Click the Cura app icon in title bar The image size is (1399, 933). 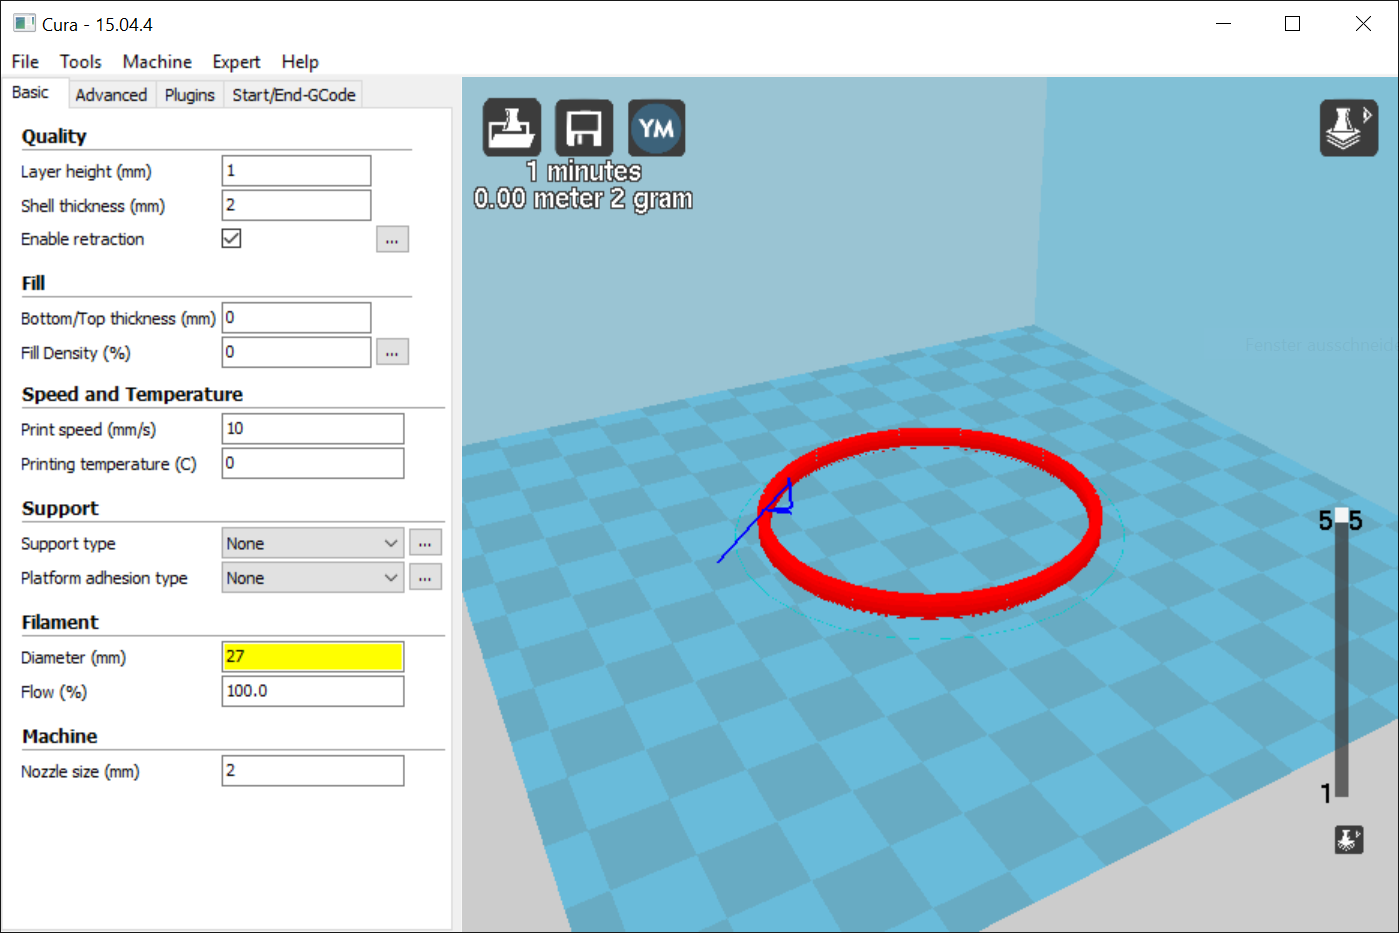[24, 23]
